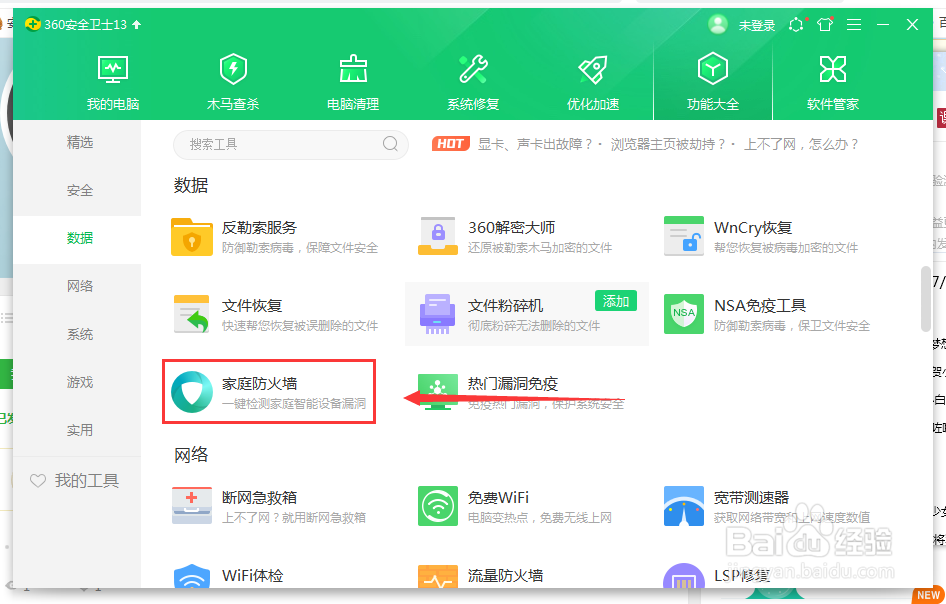Open 文件粉碎机 shredder icon
The width and height of the screenshot is (946, 604).
[x=437, y=314]
